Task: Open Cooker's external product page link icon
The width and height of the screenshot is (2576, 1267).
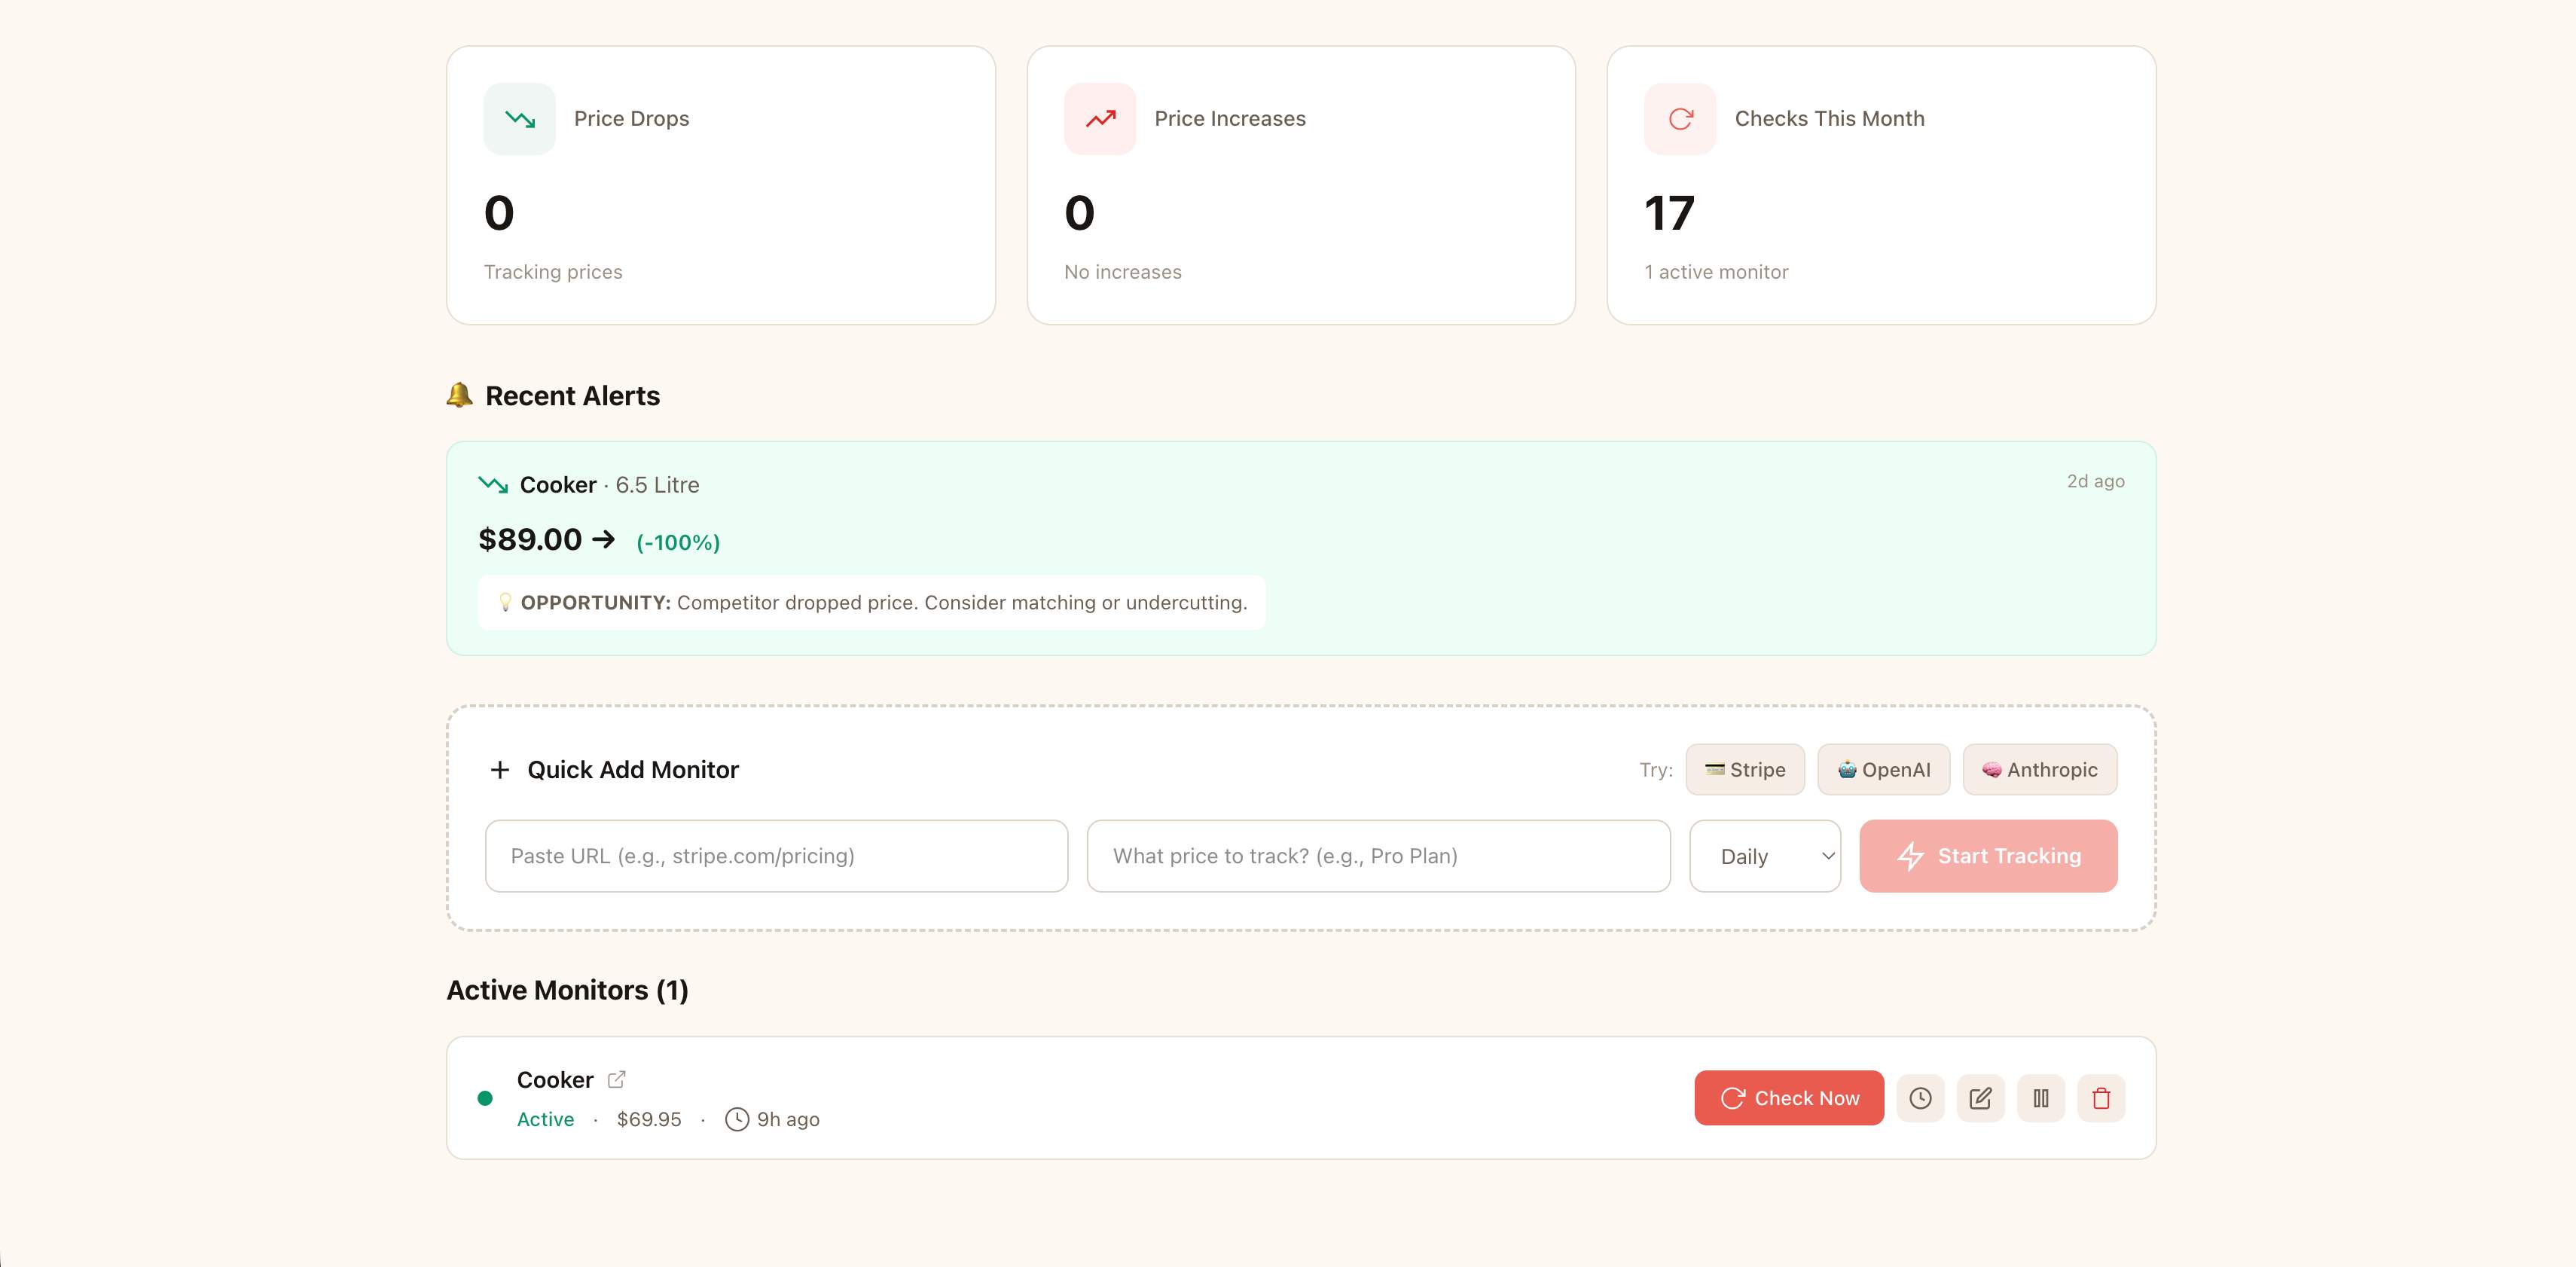Action: click(616, 1079)
